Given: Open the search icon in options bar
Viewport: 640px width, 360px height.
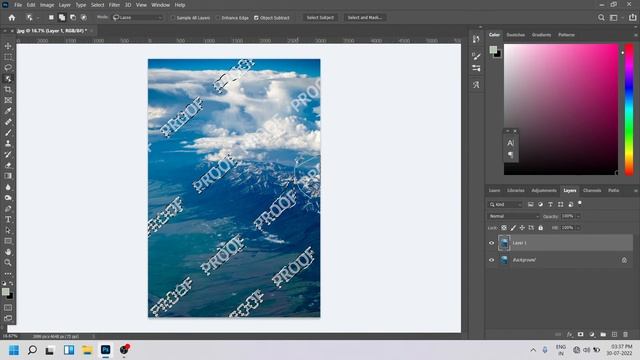Looking at the screenshot, I should click(x=601, y=18).
